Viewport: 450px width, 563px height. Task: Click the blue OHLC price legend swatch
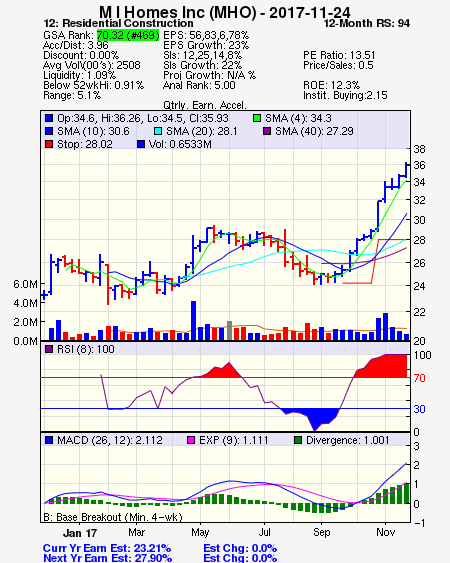(x=49, y=118)
